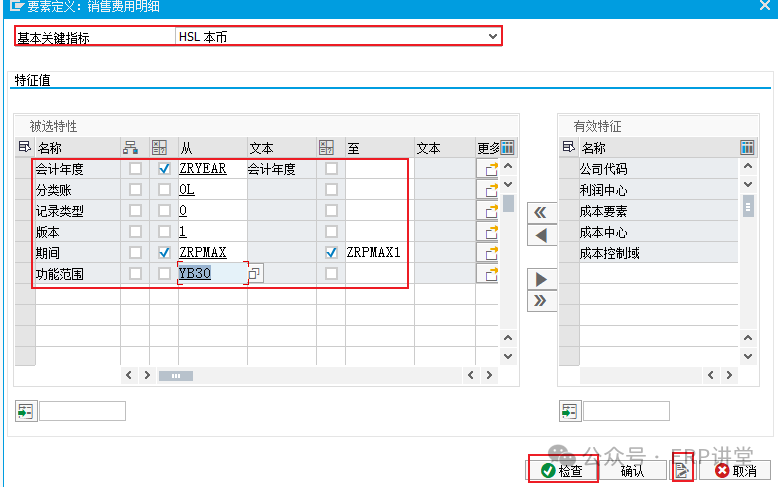Click the 更多 button in 会计年度 row
Viewport: 778px width, 487px height.
[x=487, y=169]
